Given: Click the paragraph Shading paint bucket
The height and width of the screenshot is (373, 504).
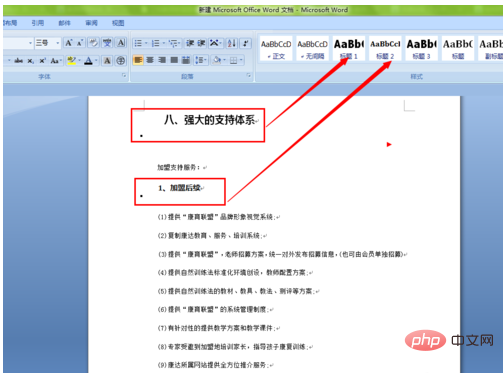Looking at the screenshot, I should [x=217, y=60].
